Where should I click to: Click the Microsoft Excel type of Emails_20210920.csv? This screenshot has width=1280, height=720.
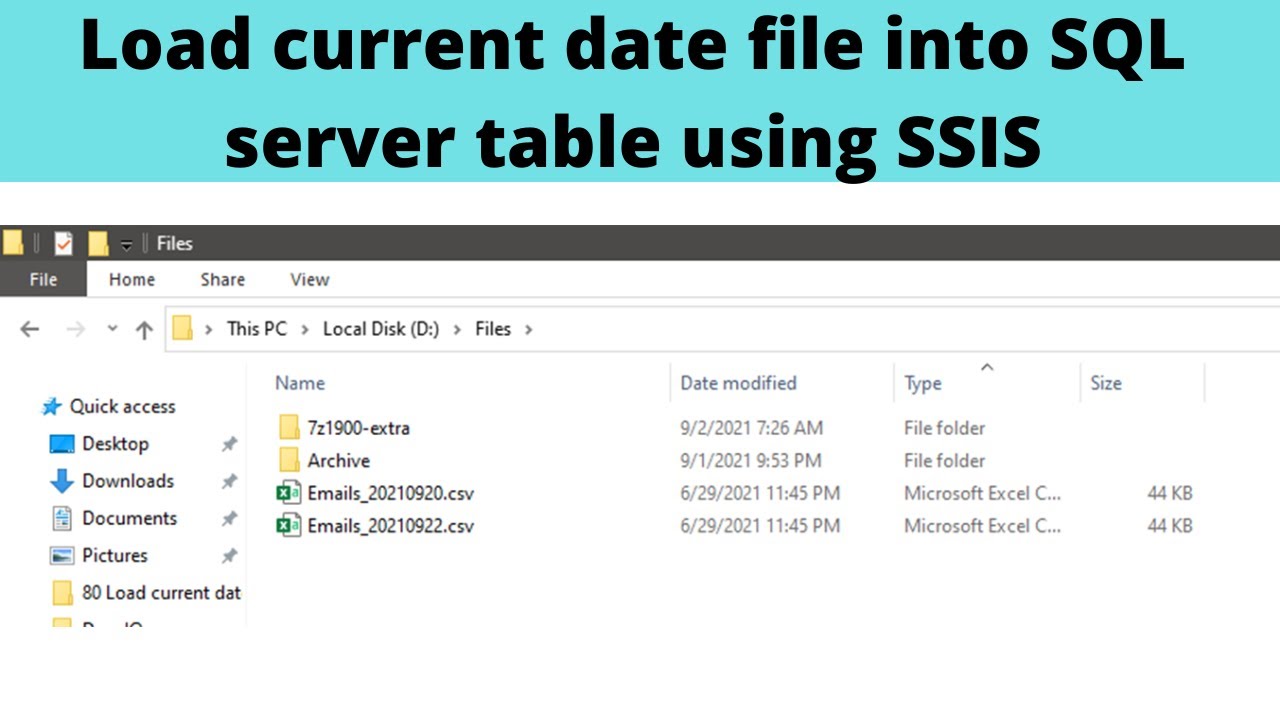(x=982, y=493)
